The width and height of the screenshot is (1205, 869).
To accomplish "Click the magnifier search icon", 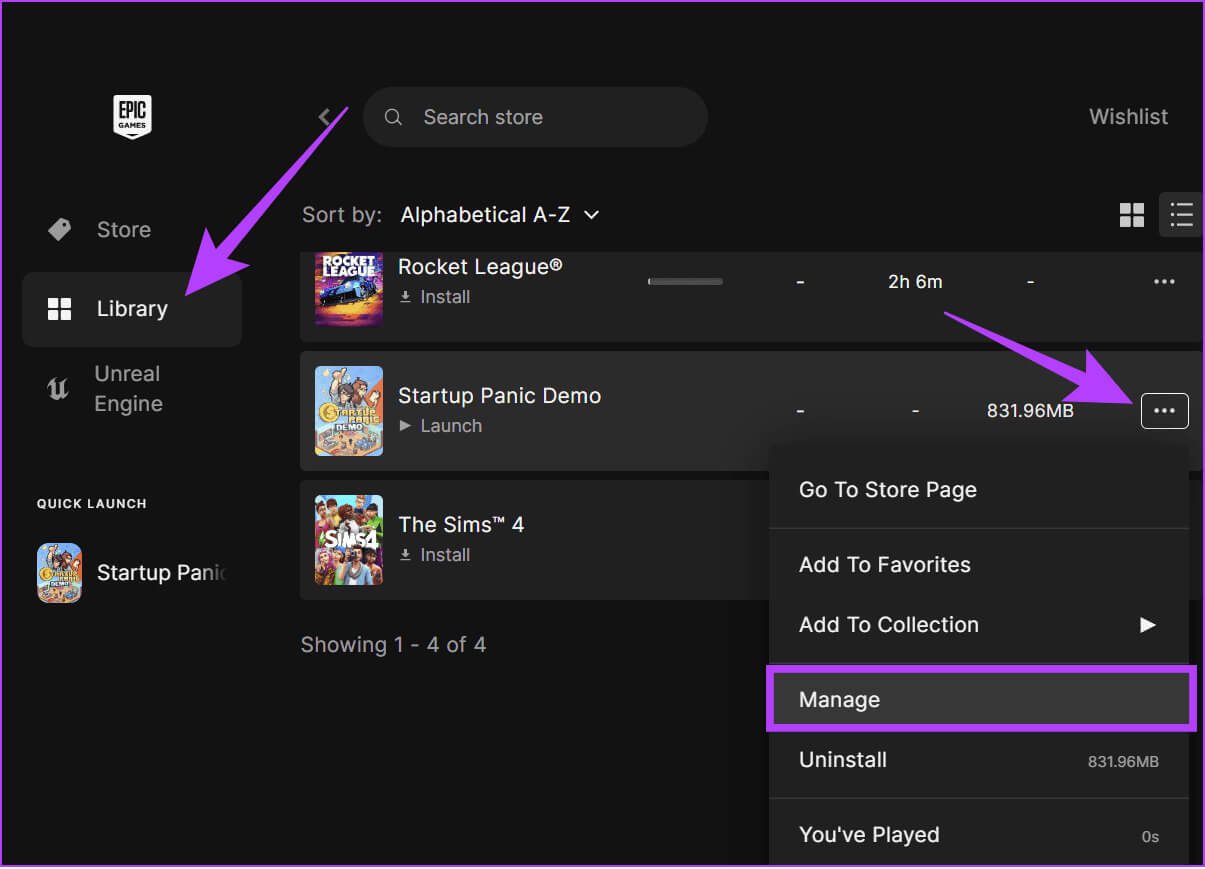I will pyautogui.click(x=393, y=117).
